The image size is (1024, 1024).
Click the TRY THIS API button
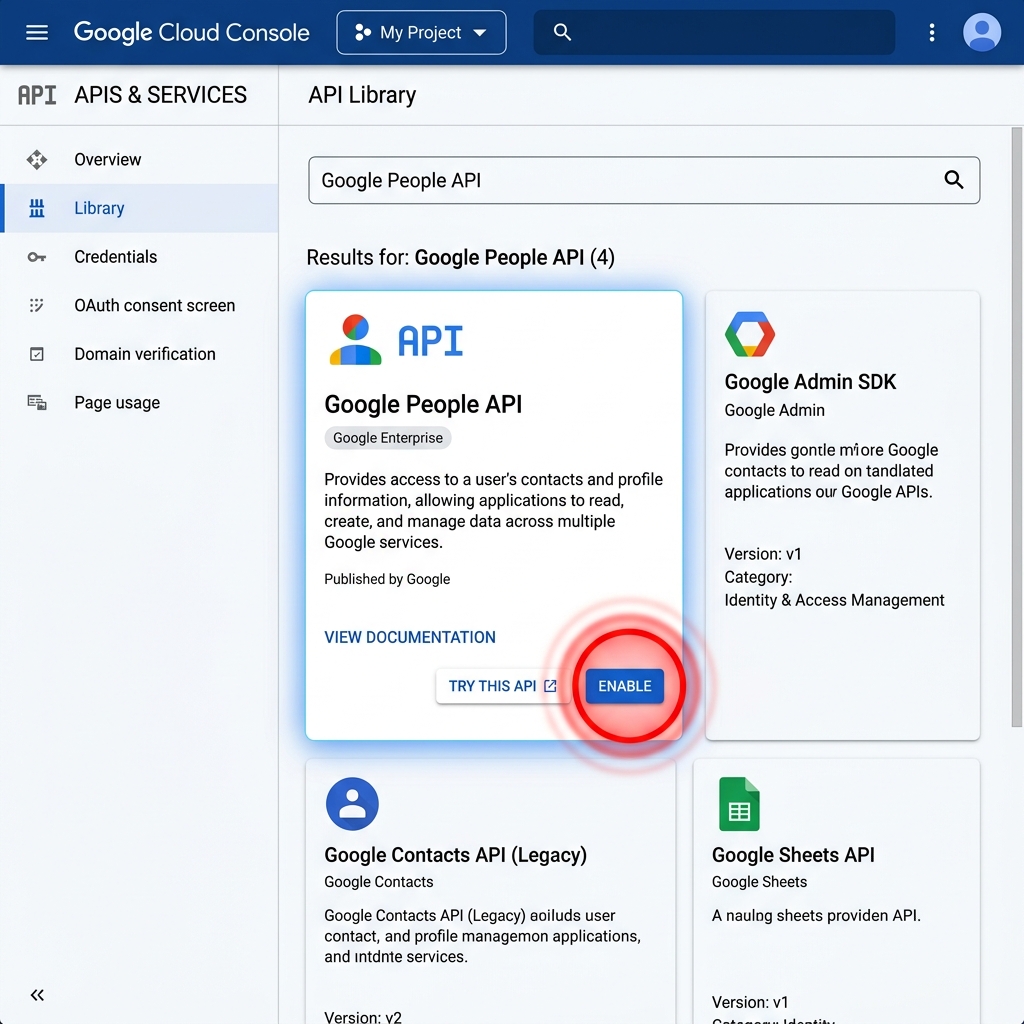(502, 686)
